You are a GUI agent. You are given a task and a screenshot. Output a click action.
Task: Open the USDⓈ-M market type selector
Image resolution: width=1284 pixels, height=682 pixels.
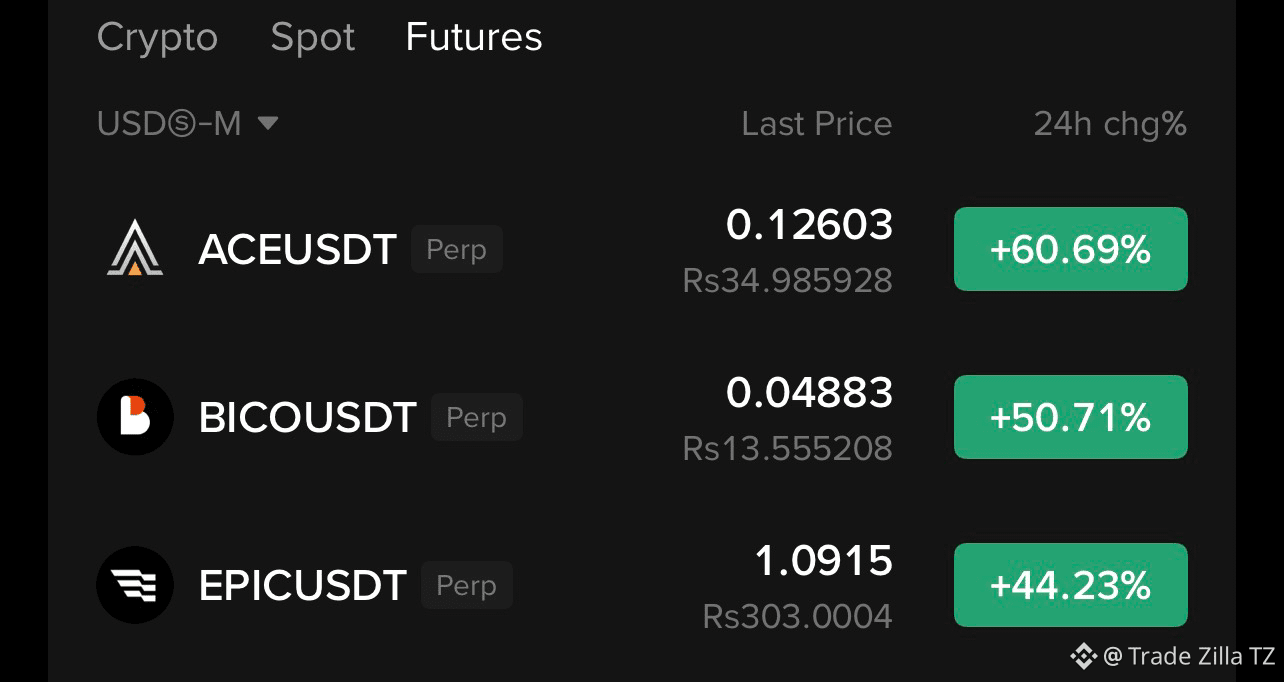[187, 124]
